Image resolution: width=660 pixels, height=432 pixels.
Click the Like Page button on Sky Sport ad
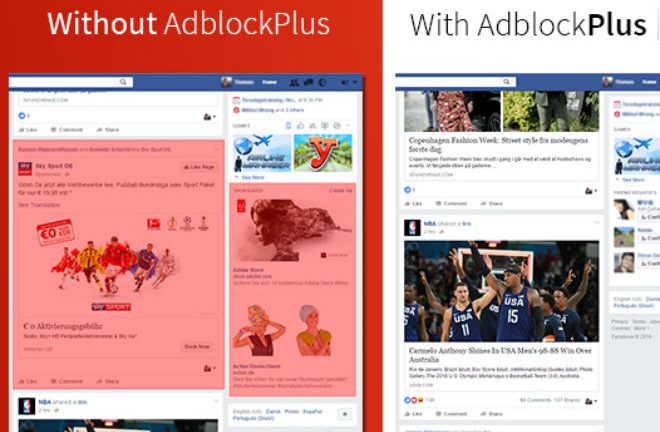click(x=199, y=167)
